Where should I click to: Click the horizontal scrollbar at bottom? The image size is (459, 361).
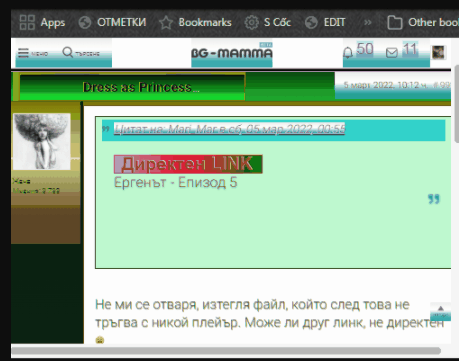[x=226, y=351]
